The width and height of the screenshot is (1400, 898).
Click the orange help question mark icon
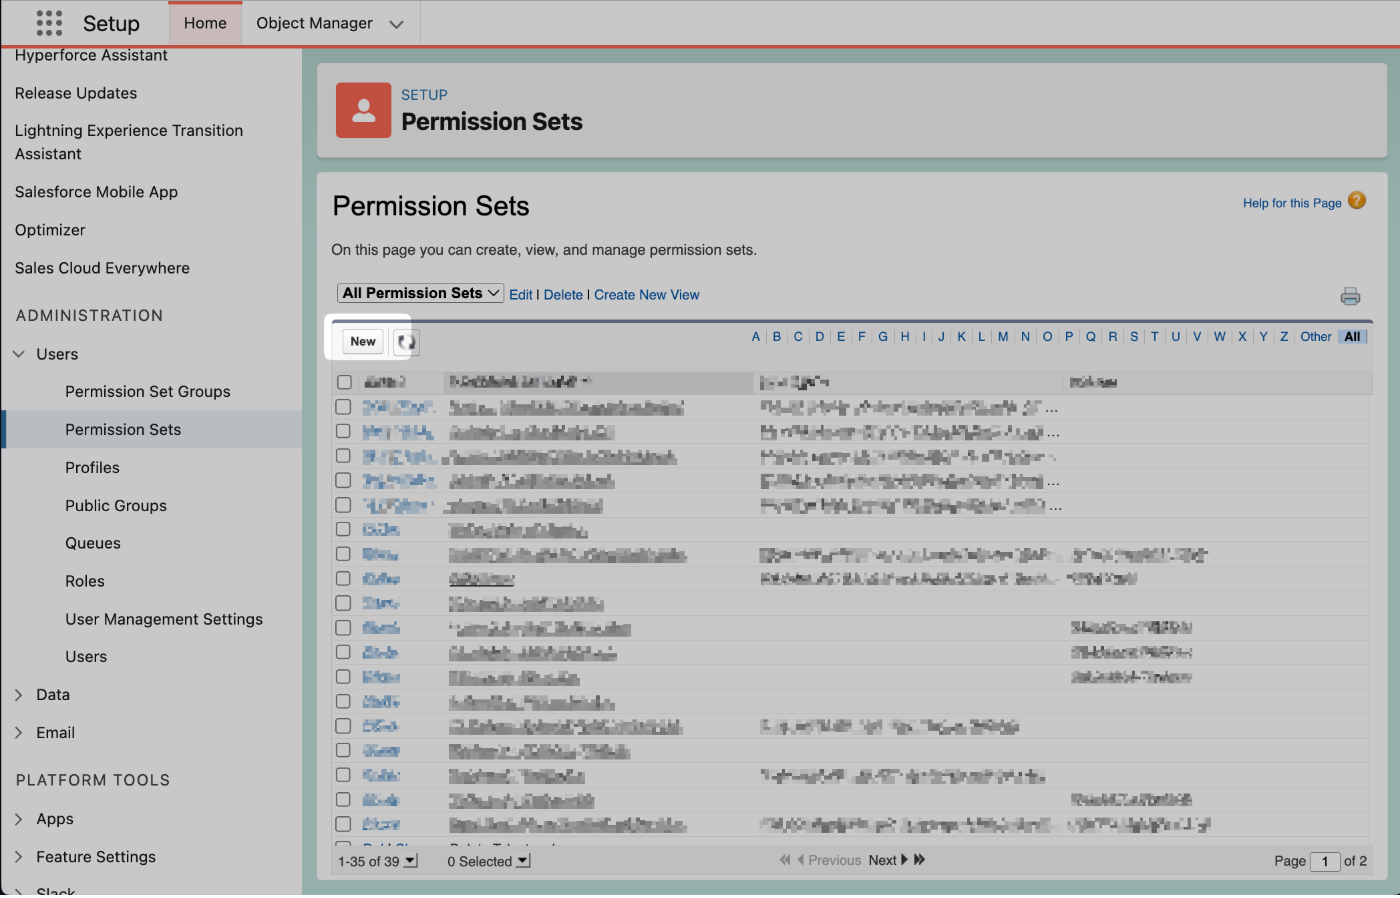[1357, 200]
